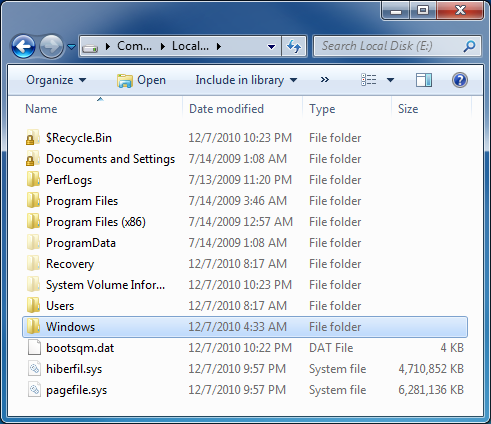Viewport: 491px width, 424px height.
Task: Select the Program Files (x86) folder icon
Action: point(33,222)
